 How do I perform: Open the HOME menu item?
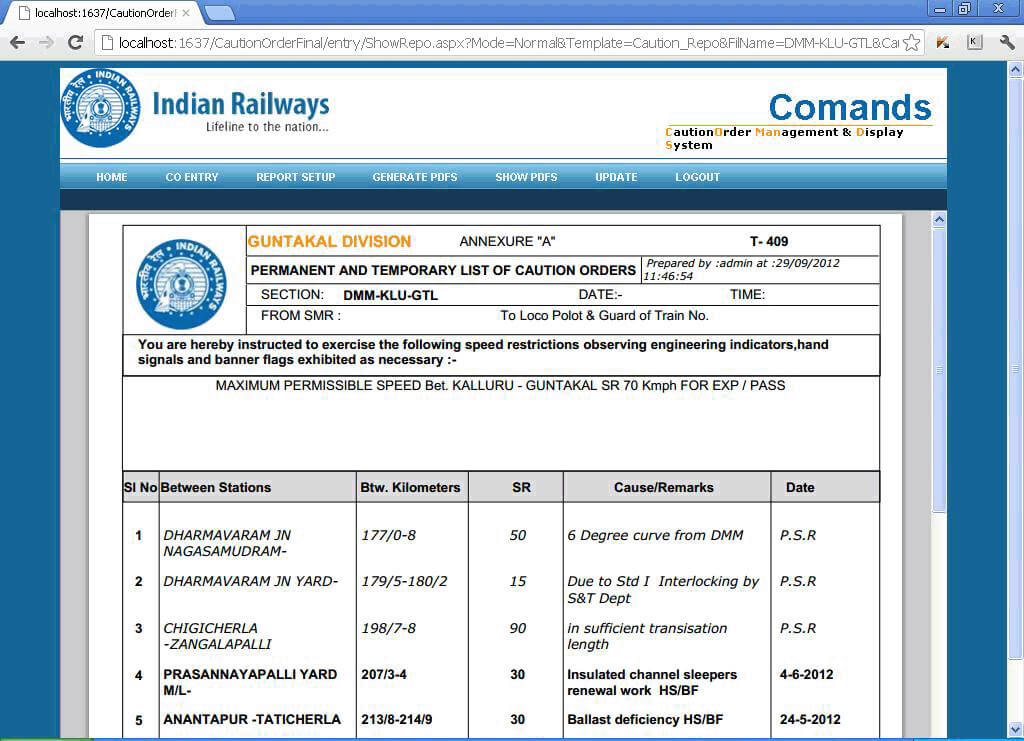tap(112, 177)
